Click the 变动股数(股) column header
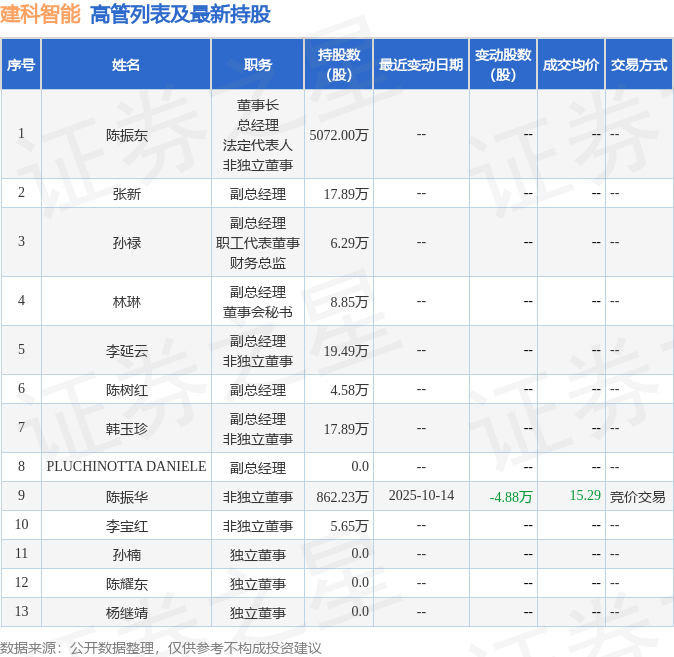 point(503,64)
